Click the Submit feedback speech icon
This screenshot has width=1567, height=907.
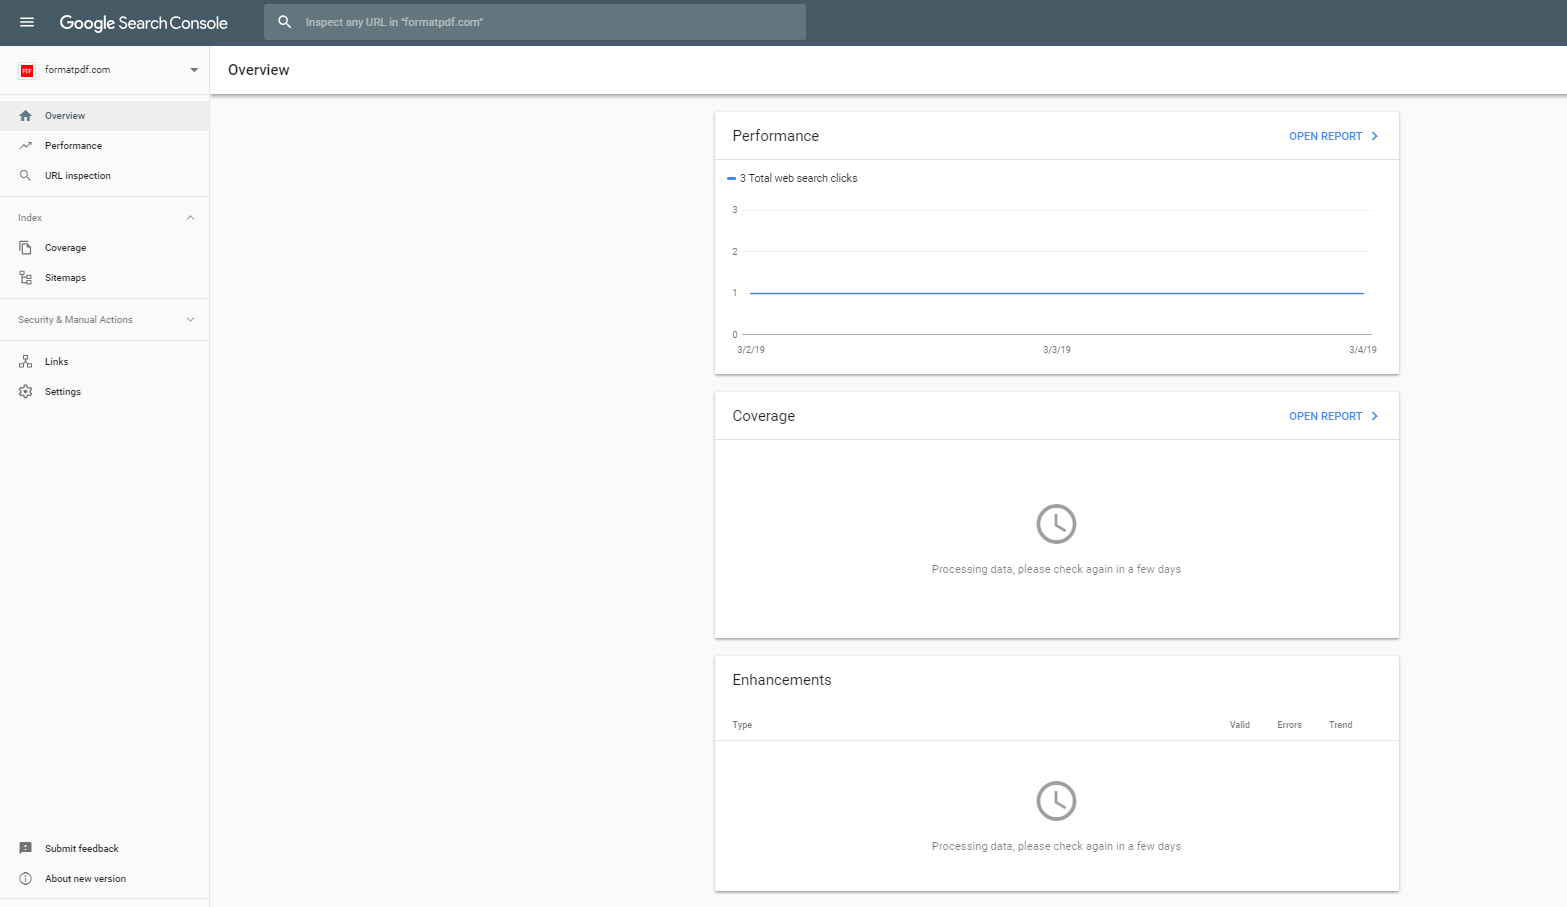pos(26,849)
